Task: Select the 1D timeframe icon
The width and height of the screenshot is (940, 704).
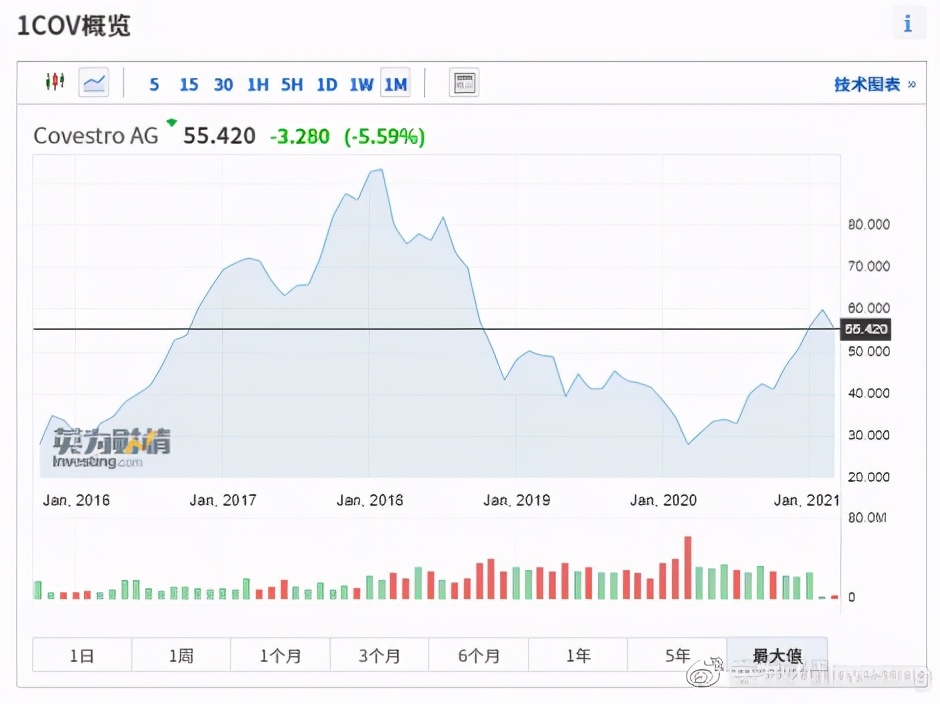Action: click(326, 85)
